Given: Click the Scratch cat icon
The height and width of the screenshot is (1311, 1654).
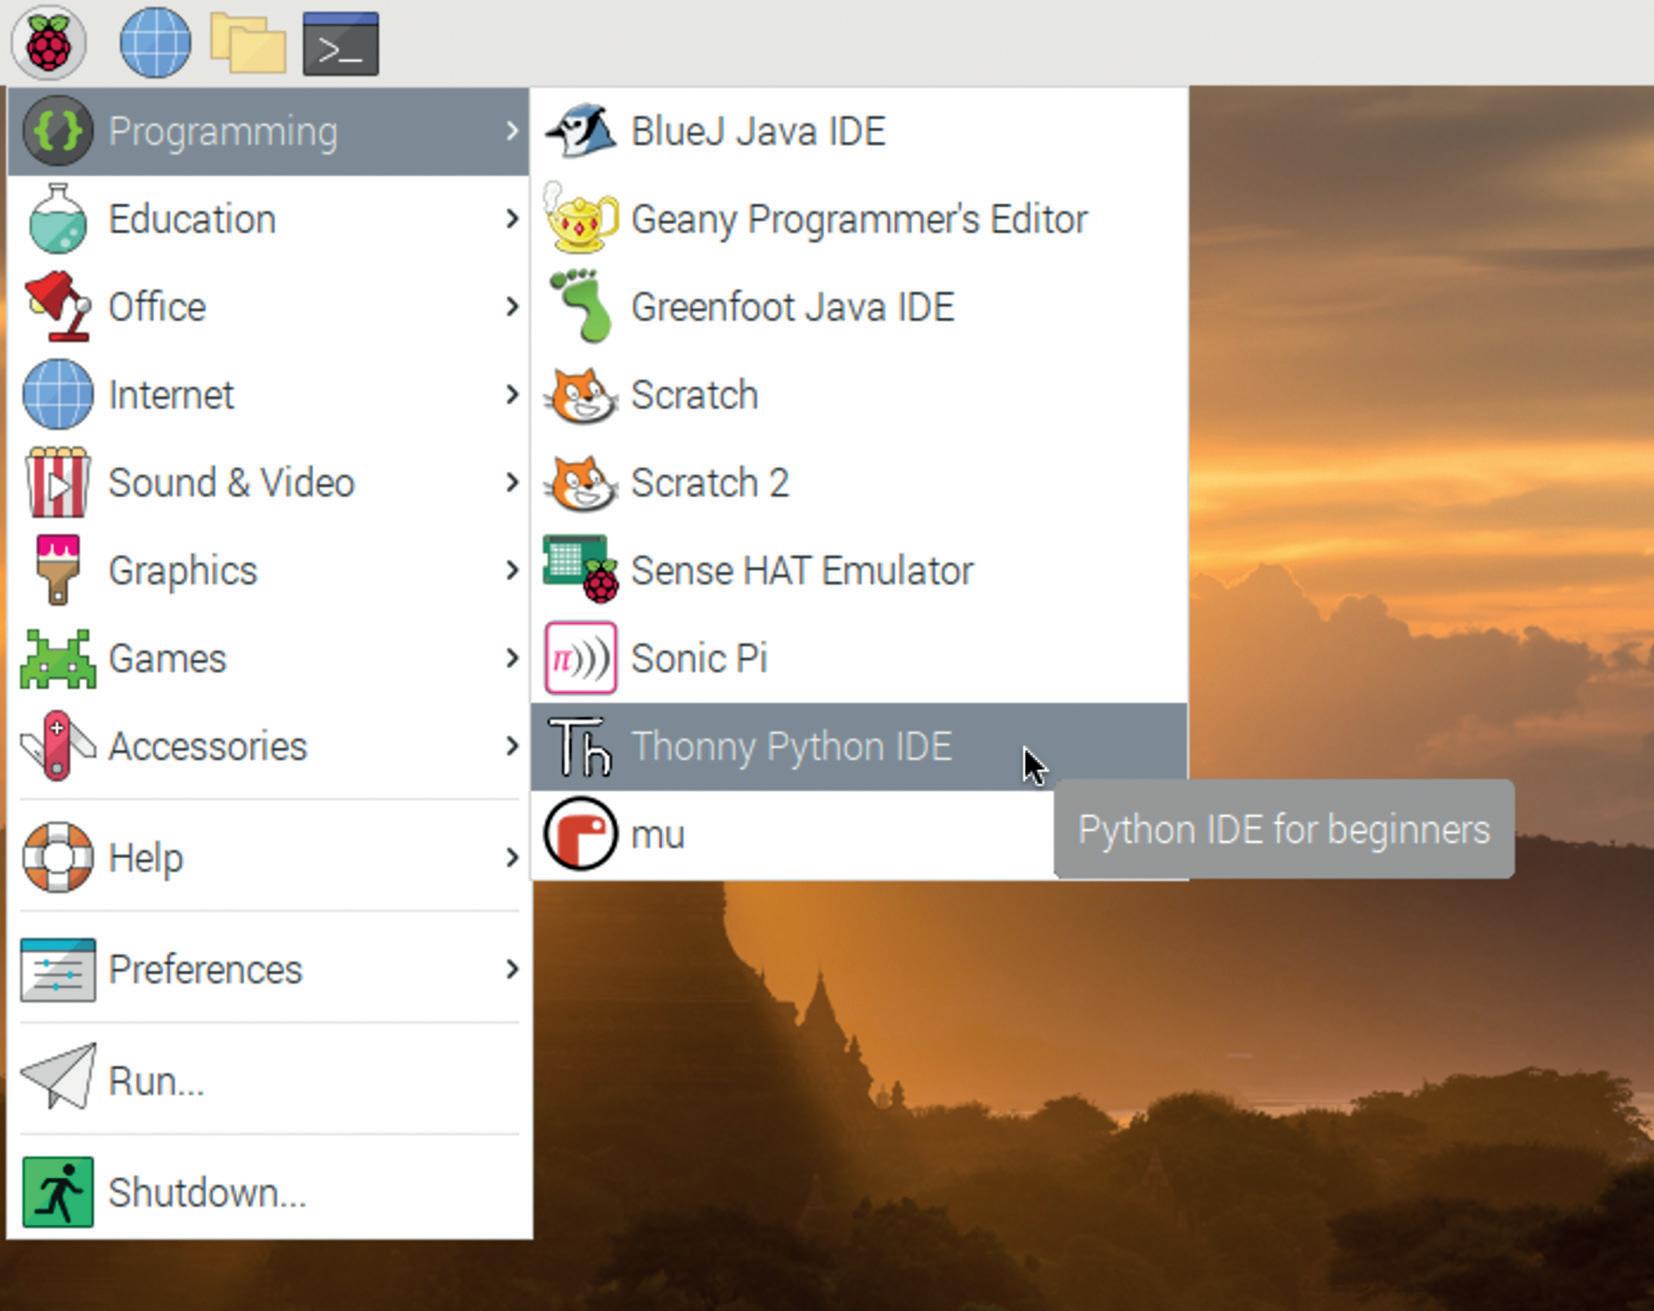Looking at the screenshot, I should coord(581,395).
